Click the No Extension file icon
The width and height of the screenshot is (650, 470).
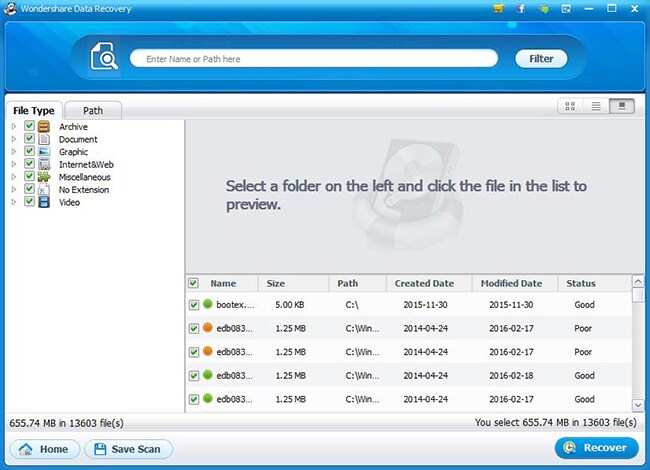[x=44, y=189]
